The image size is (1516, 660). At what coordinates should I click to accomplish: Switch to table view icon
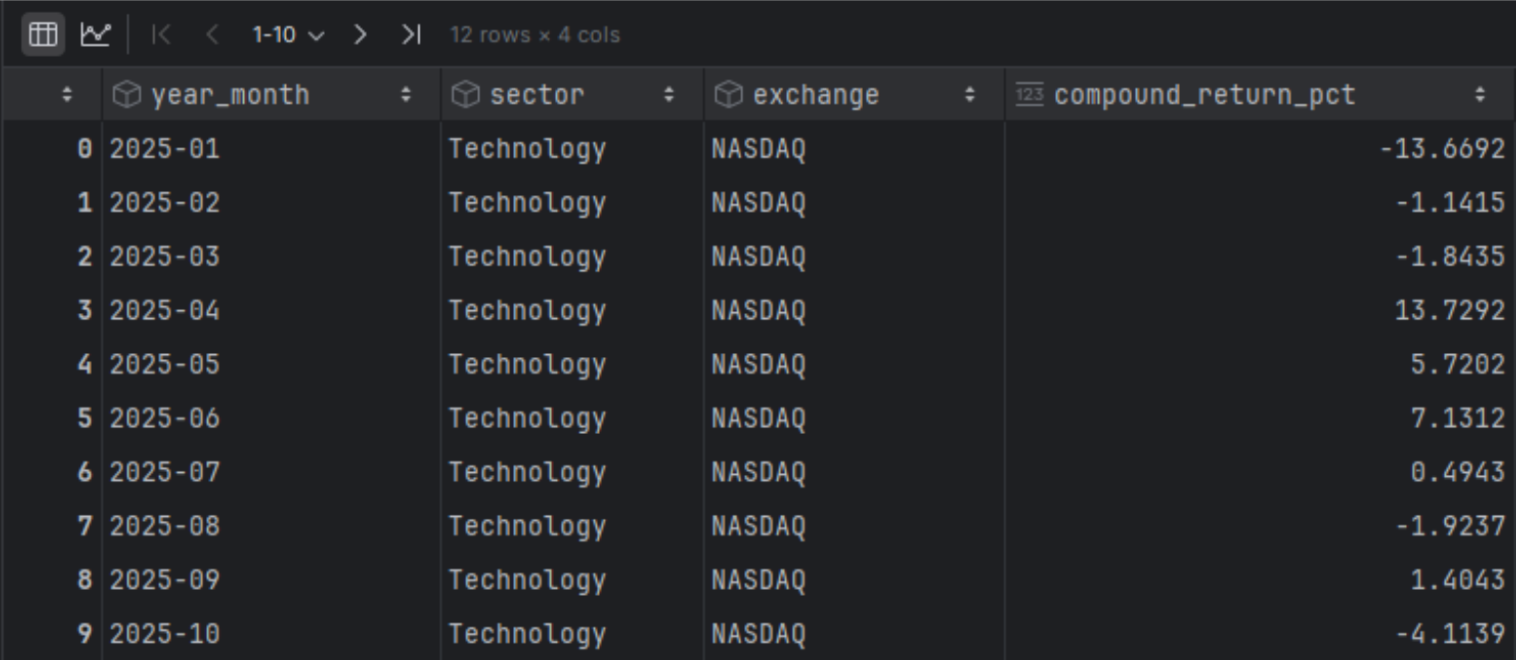(x=42, y=35)
